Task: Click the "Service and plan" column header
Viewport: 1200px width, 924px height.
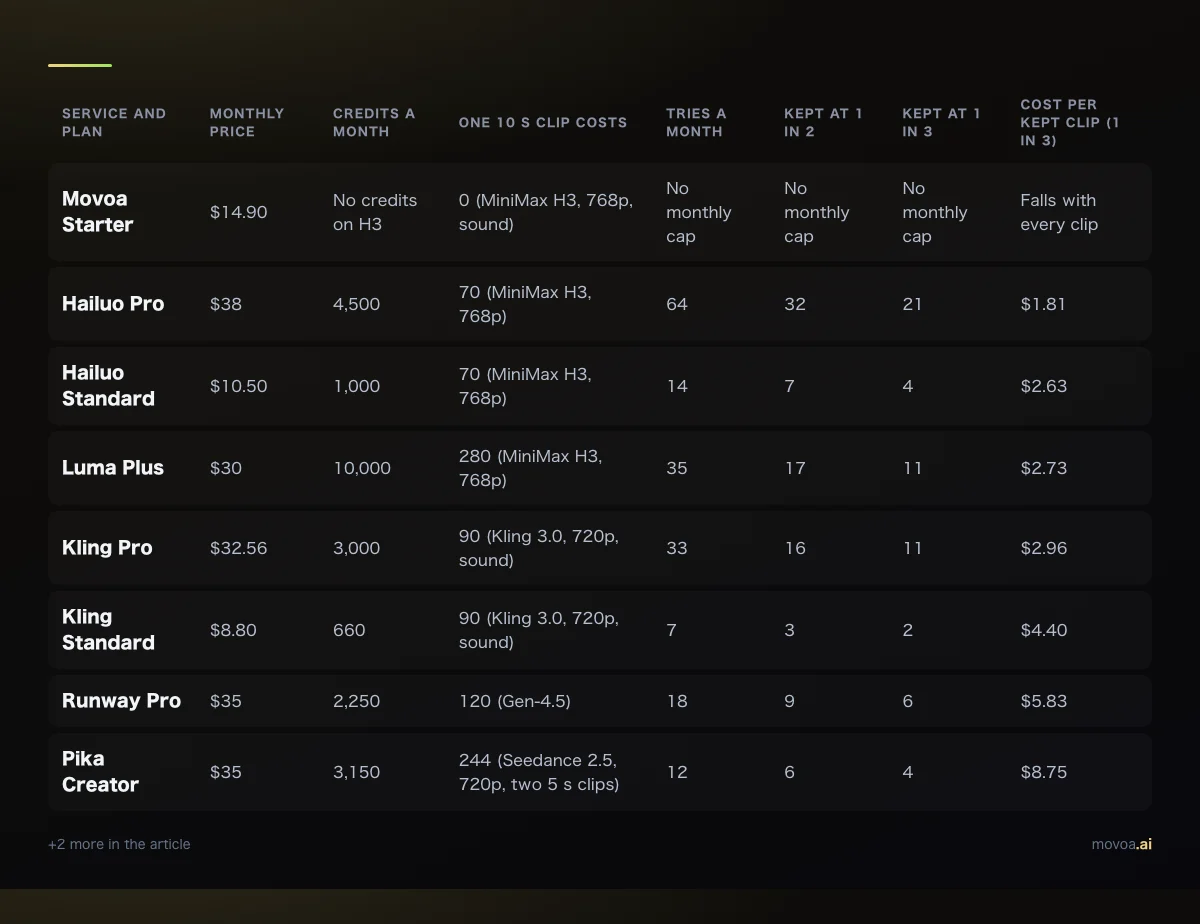Action: pos(114,122)
